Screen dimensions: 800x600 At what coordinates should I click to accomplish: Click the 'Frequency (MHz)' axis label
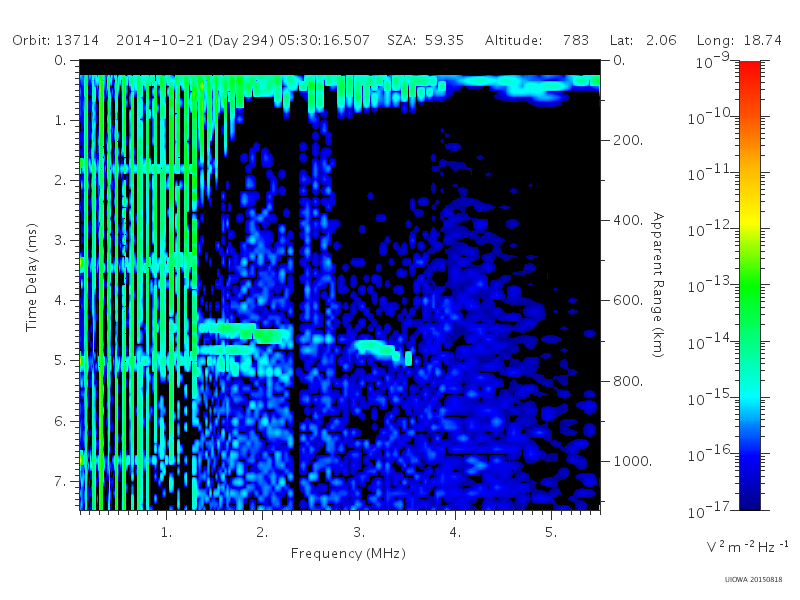[x=348, y=554]
